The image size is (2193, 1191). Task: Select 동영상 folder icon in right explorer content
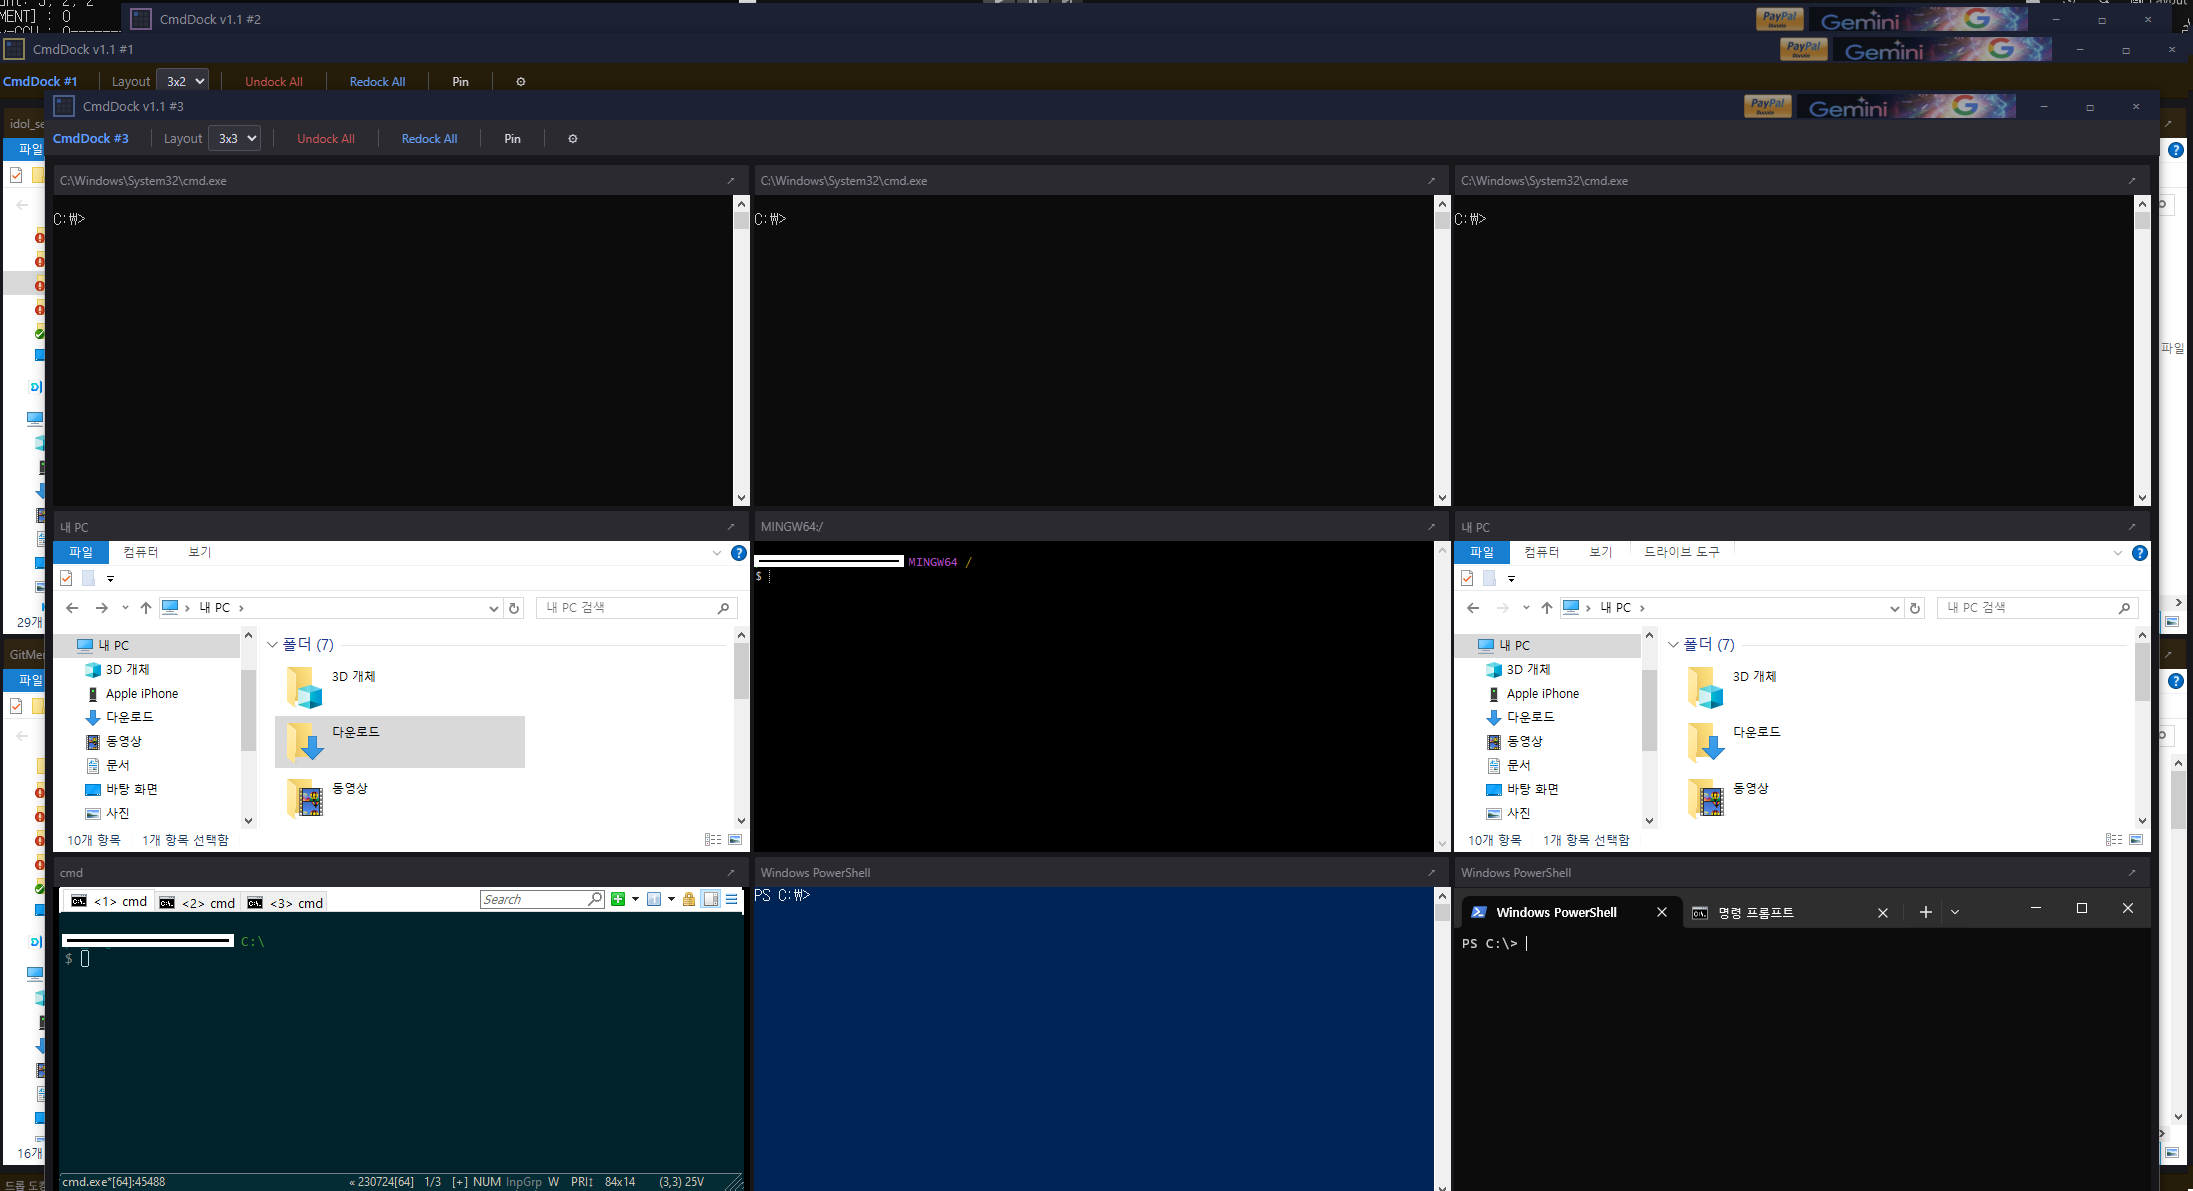tap(1705, 798)
